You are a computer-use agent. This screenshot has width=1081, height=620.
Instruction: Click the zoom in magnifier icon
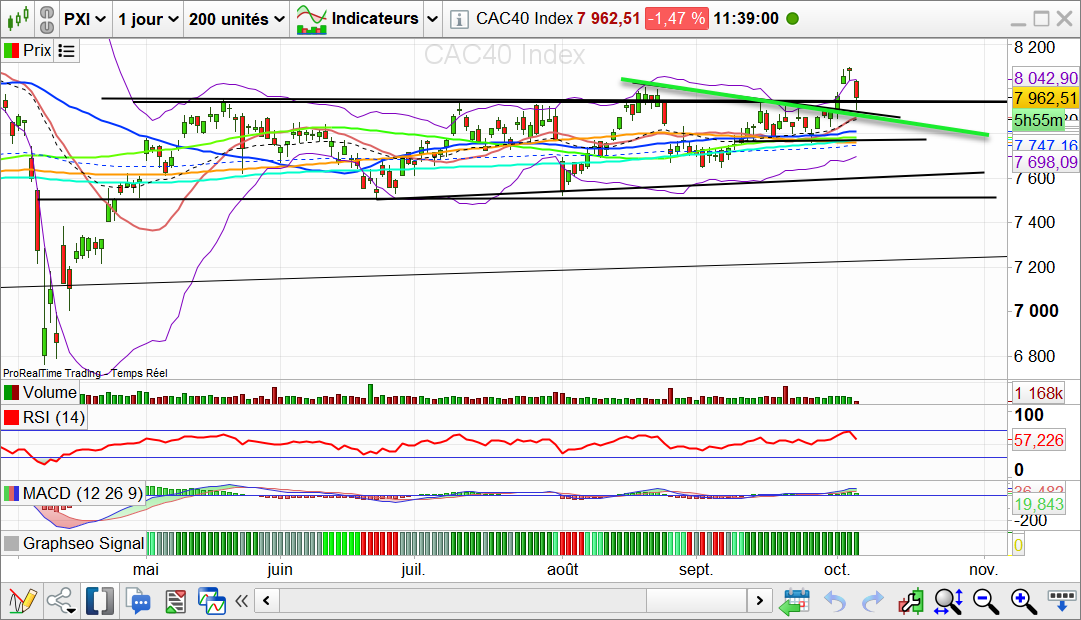click(1023, 601)
